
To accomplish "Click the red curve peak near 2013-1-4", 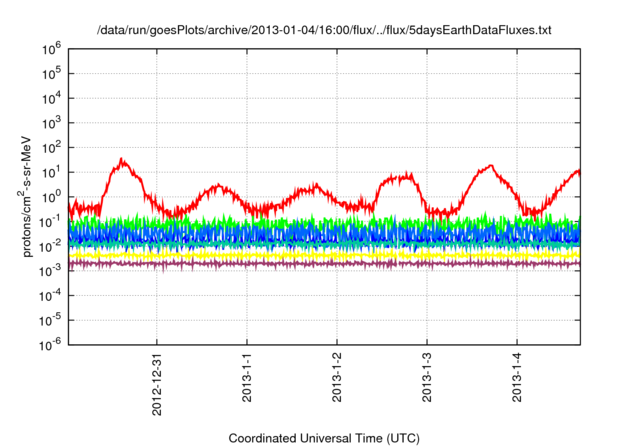I will (x=490, y=166).
